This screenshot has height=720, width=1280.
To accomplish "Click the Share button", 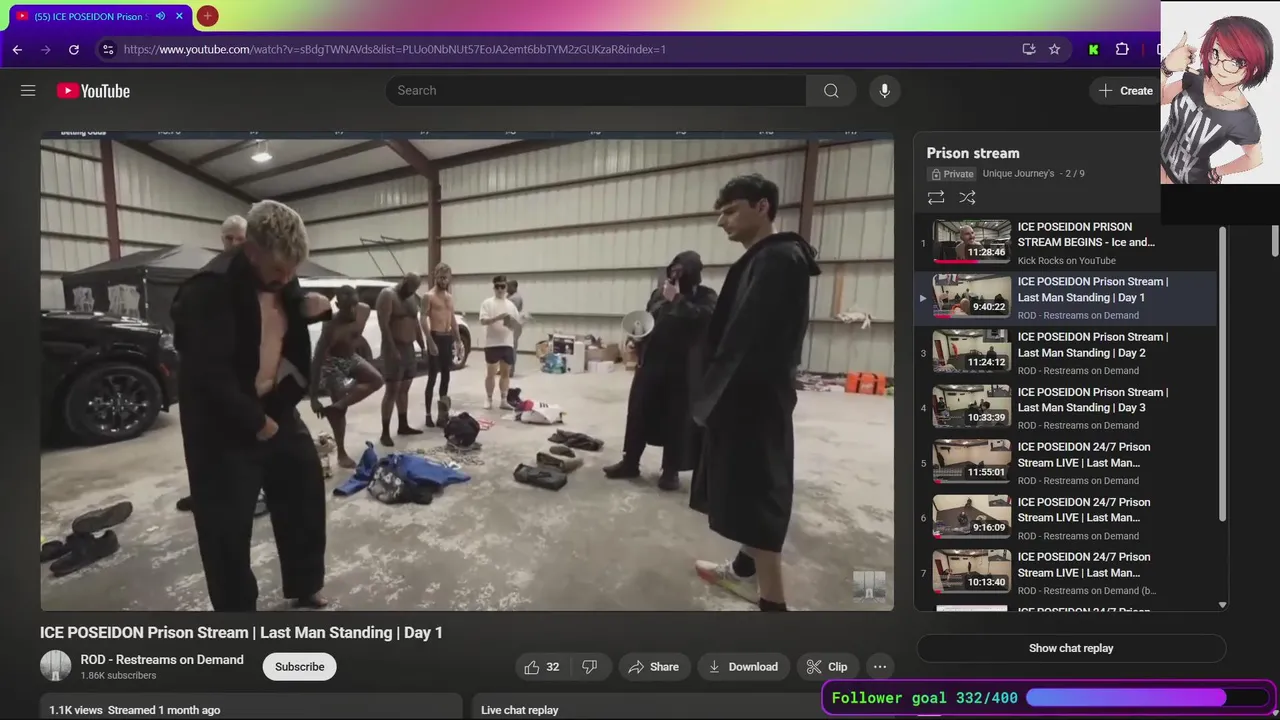I will [654, 667].
